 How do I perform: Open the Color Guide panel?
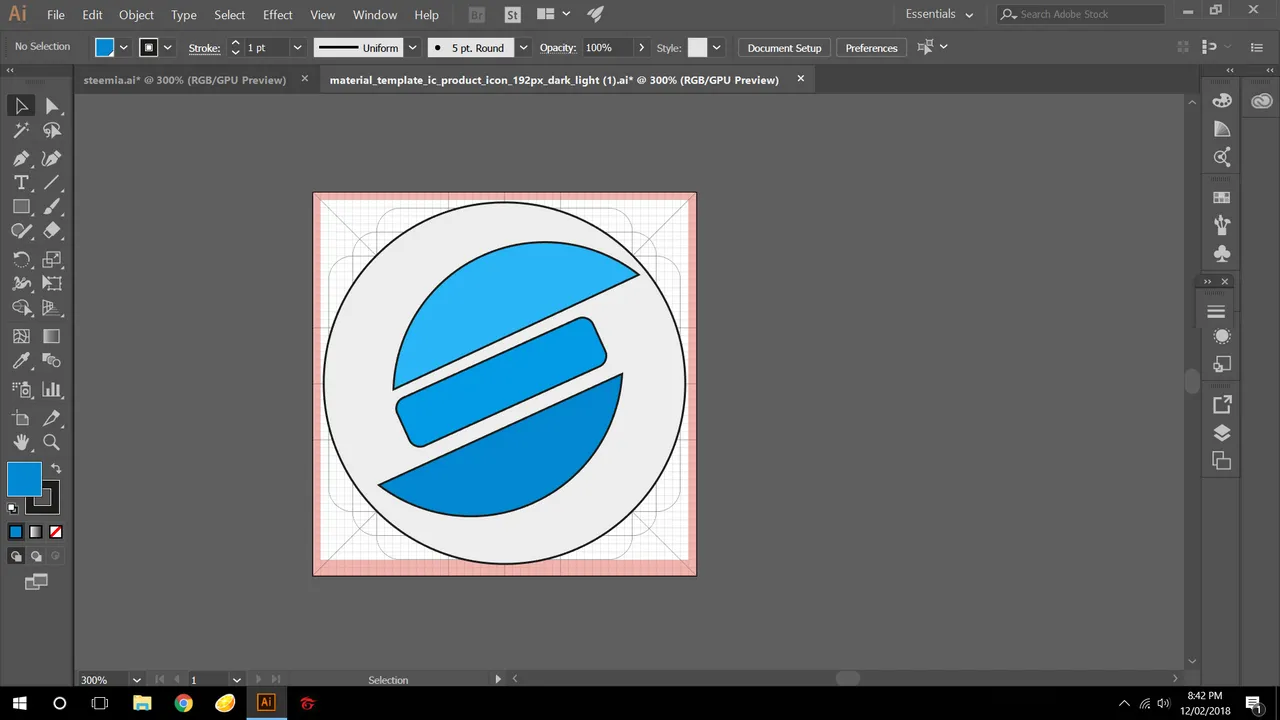(1221, 129)
